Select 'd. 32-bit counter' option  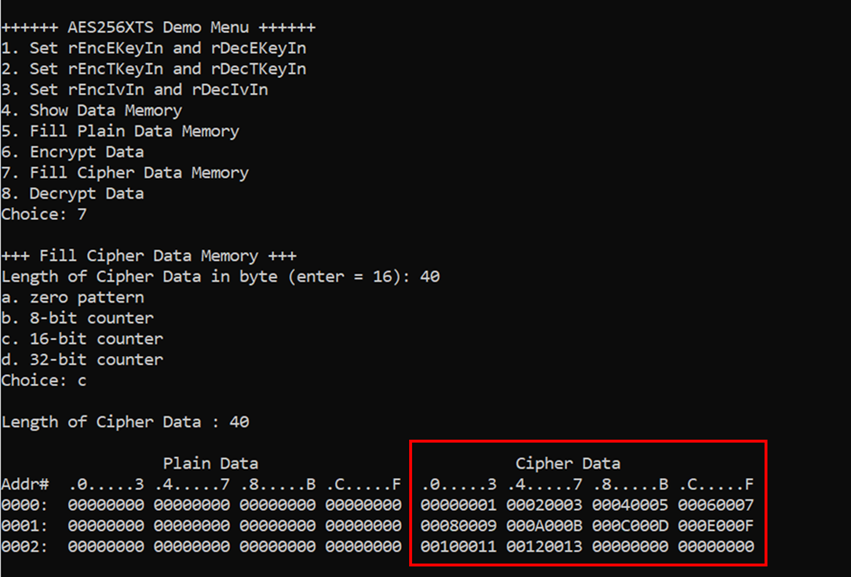point(82,359)
